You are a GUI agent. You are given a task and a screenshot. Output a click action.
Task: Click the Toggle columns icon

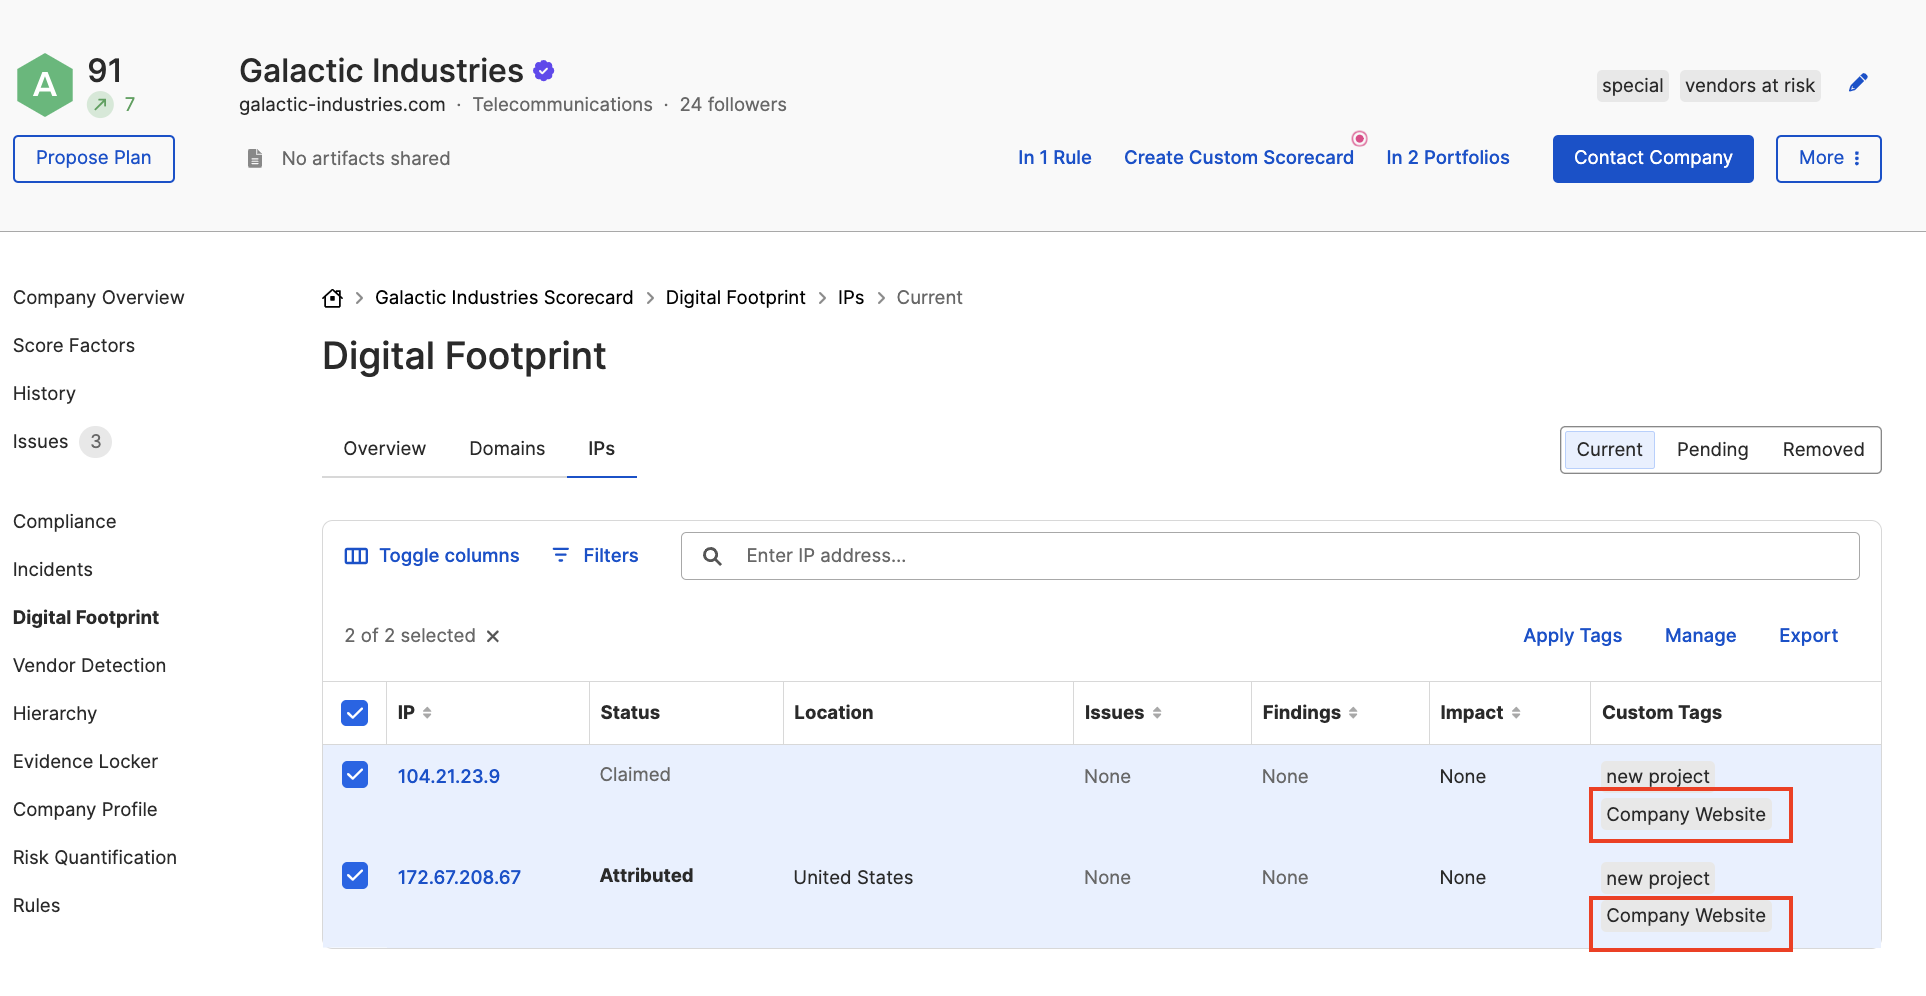click(356, 556)
